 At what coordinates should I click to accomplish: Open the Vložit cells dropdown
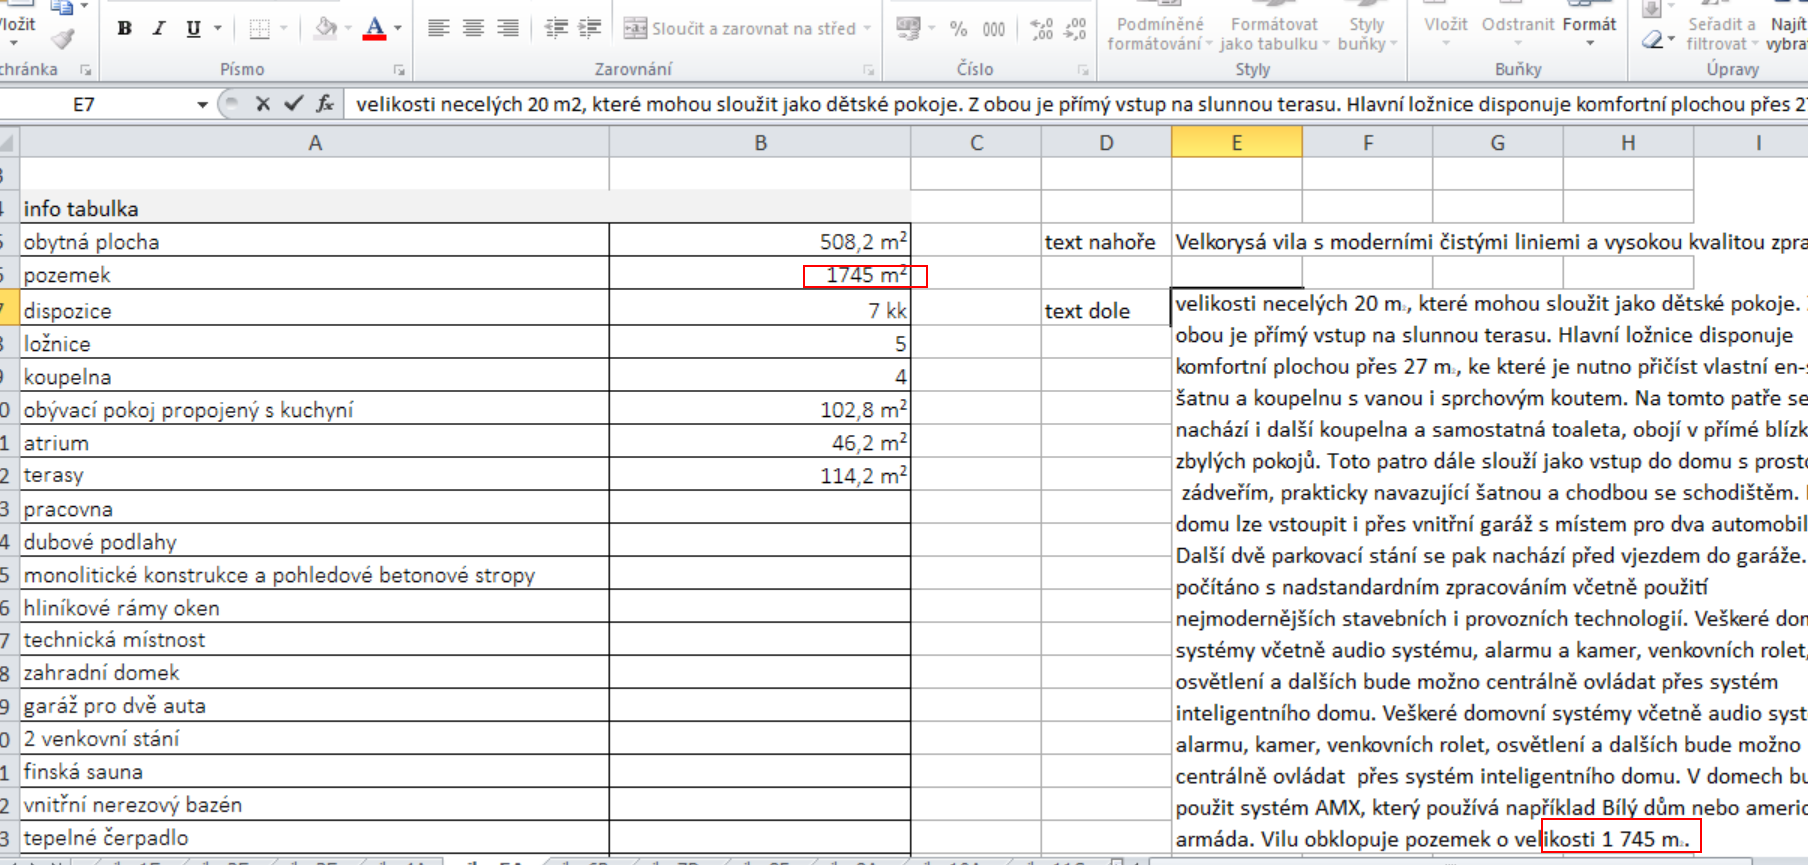(1446, 32)
